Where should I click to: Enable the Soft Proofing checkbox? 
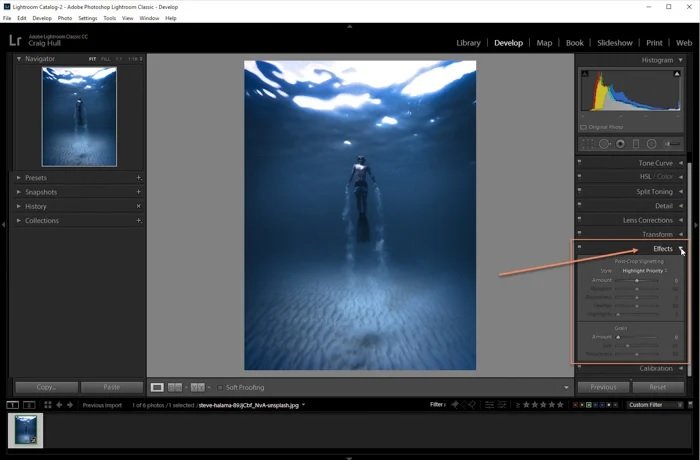(x=220, y=387)
